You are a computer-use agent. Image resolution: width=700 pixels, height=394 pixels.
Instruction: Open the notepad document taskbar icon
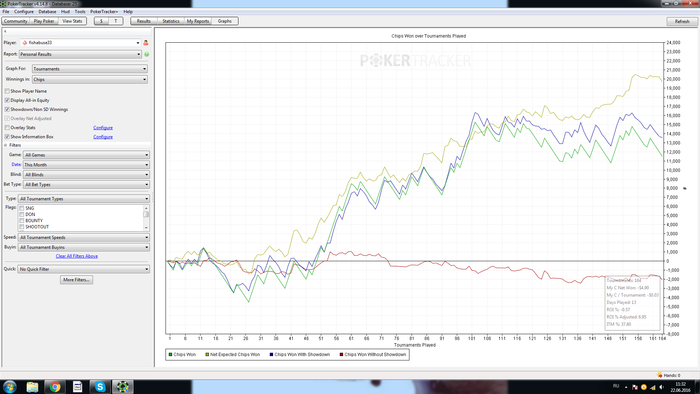pyautogui.click(x=77, y=387)
